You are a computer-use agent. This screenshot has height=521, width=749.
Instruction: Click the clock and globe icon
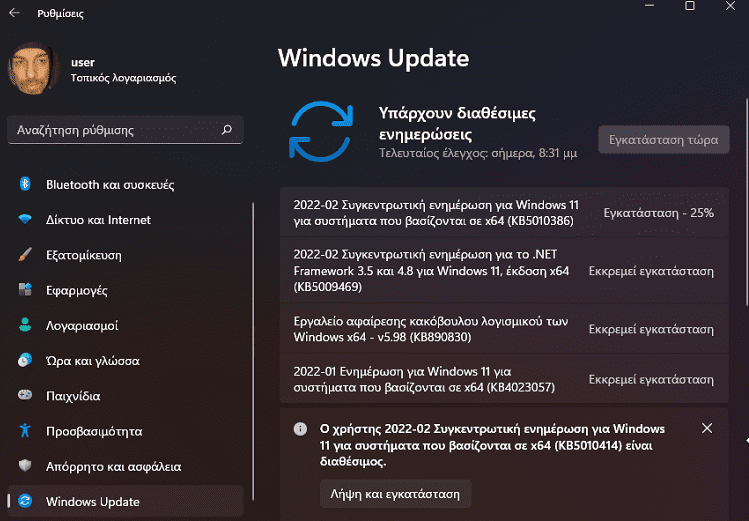pos(25,360)
